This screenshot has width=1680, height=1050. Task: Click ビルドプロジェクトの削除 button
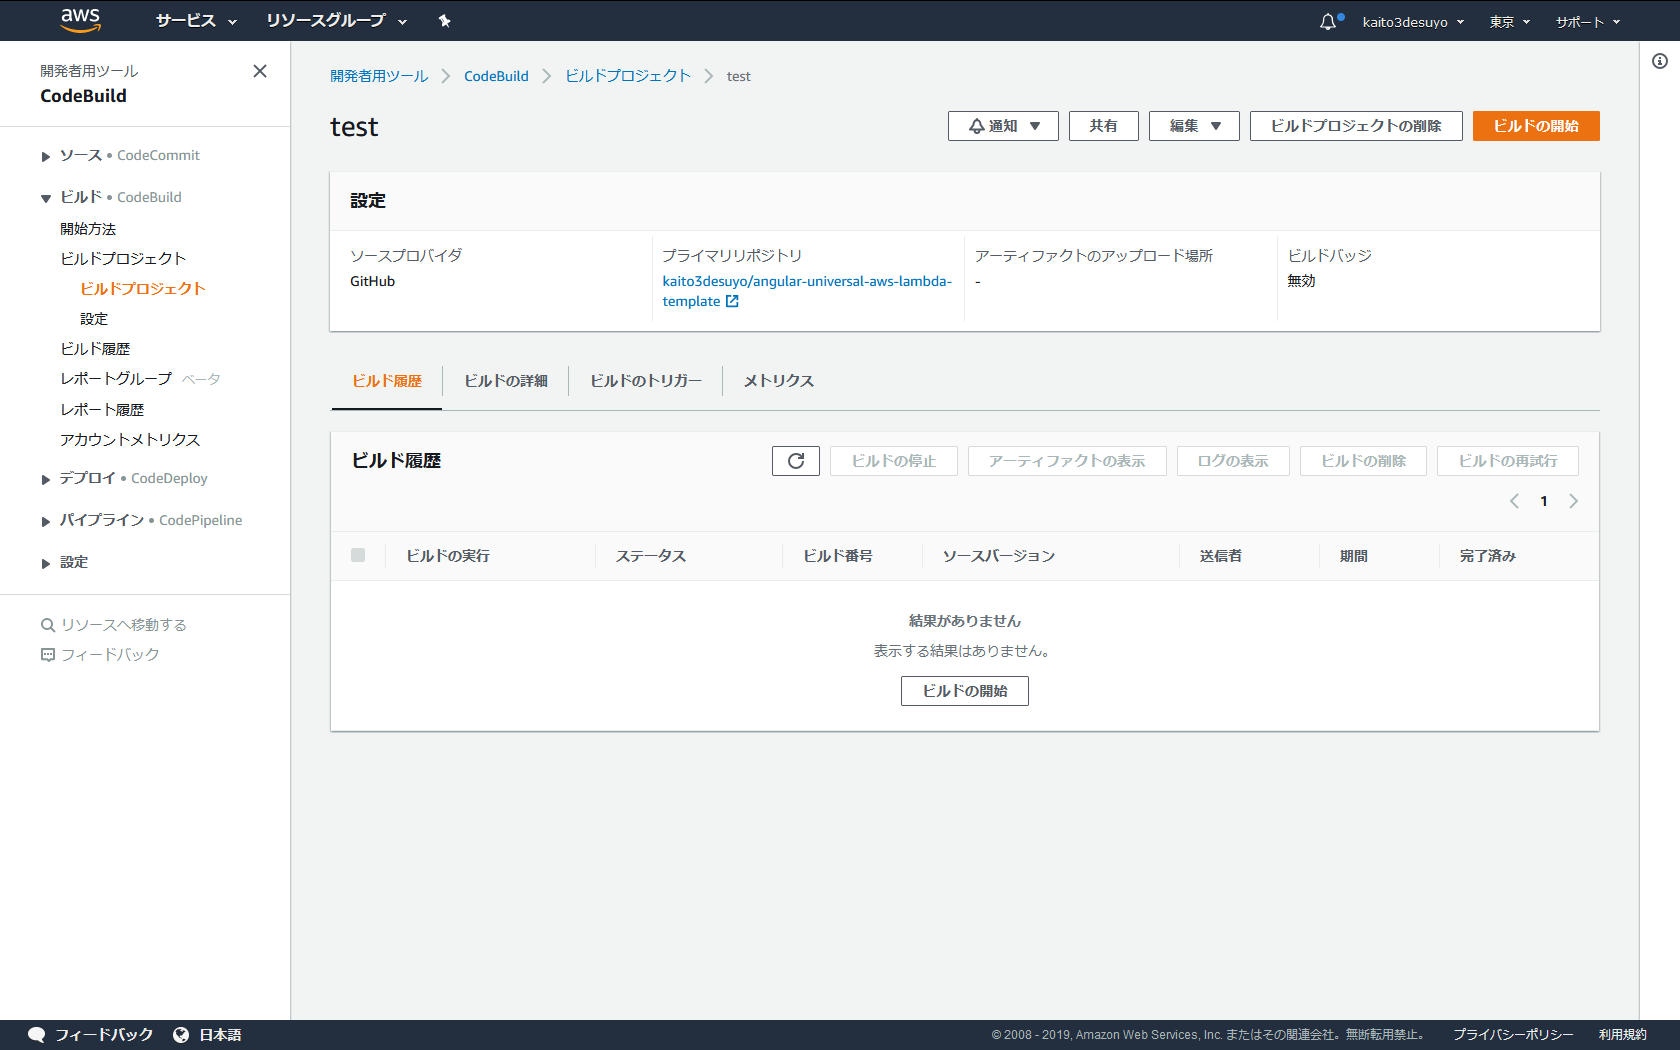tap(1356, 126)
